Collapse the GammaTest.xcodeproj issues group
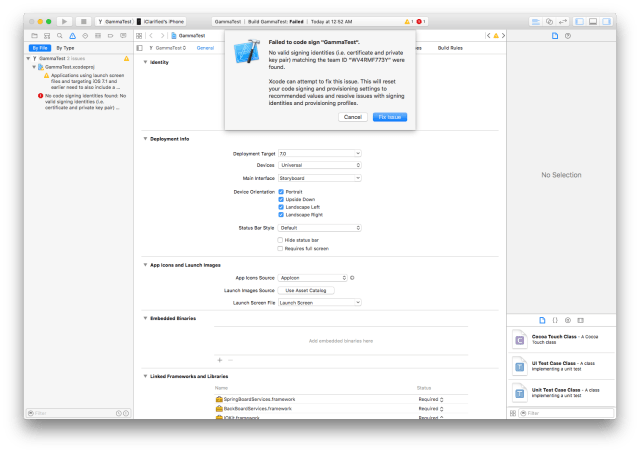Image resolution: width=640 pixels, height=453 pixels. (x=34, y=67)
